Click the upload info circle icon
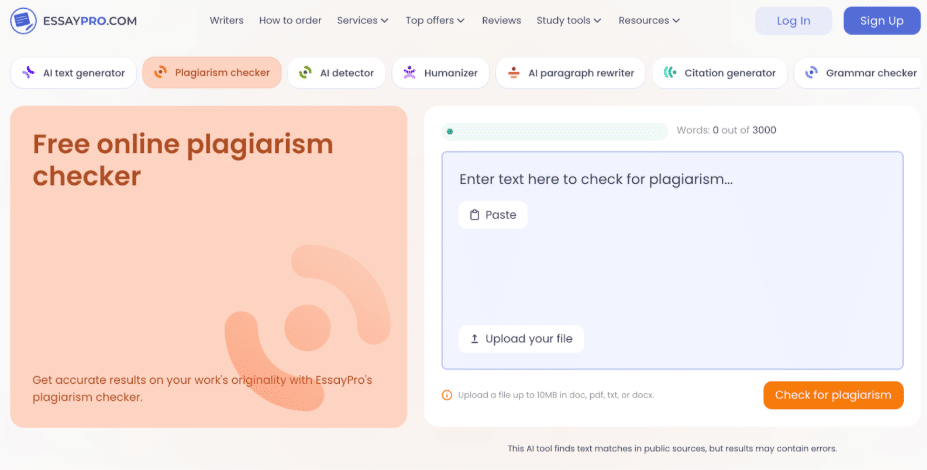Image resolution: width=927 pixels, height=470 pixels. tap(447, 395)
